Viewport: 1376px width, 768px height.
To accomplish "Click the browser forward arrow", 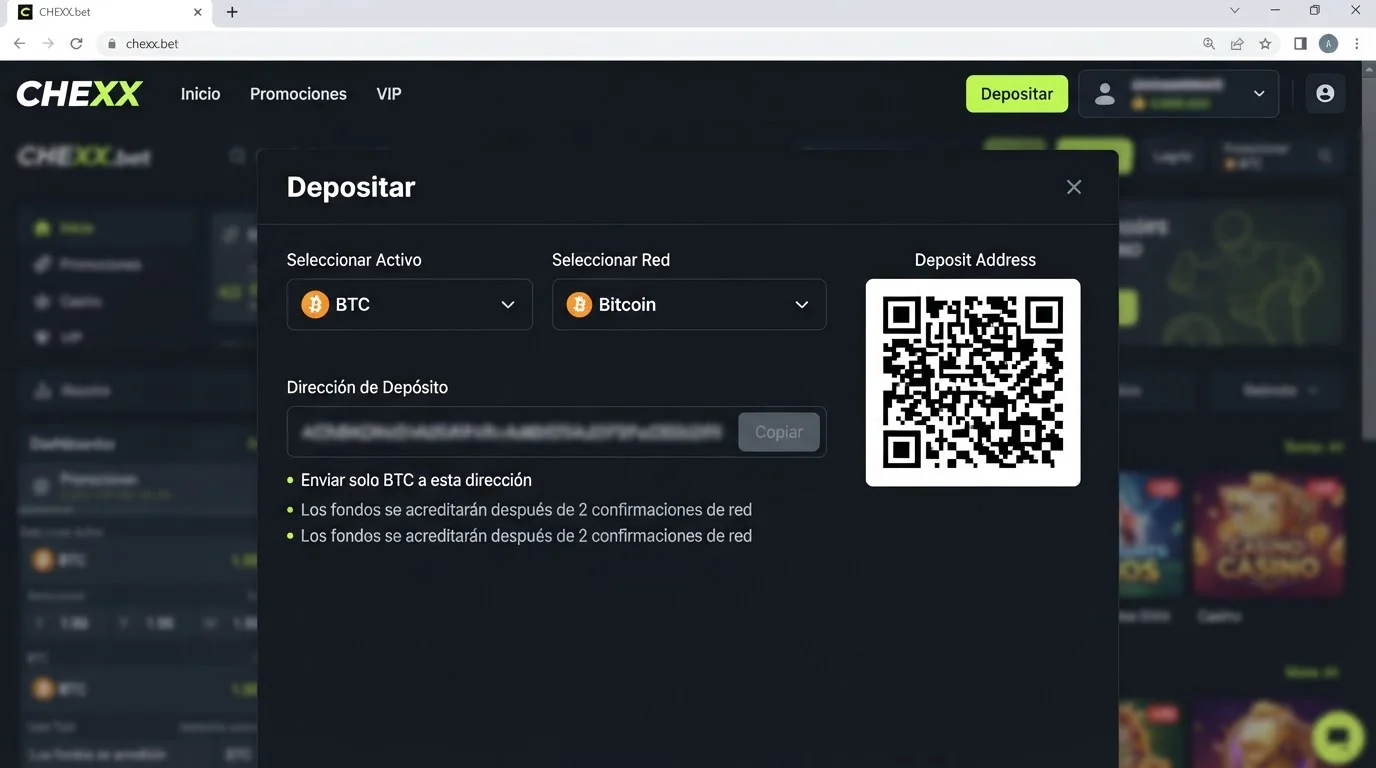I will coord(47,44).
